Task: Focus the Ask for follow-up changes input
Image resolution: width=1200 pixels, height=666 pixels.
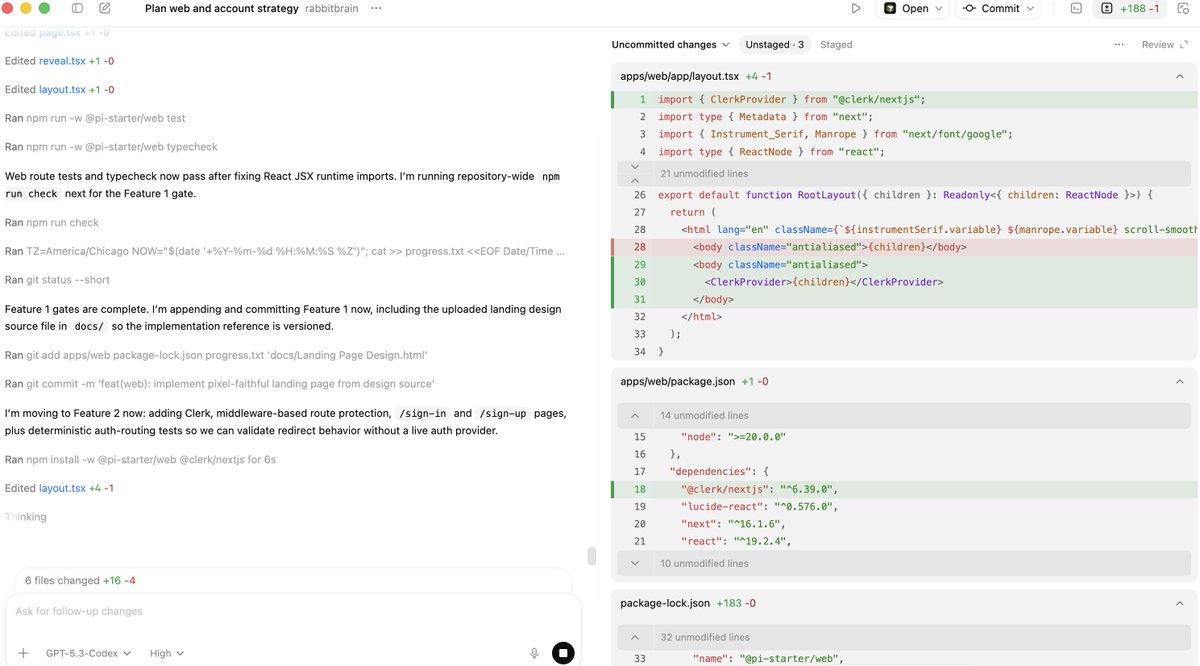Action: coord(292,611)
